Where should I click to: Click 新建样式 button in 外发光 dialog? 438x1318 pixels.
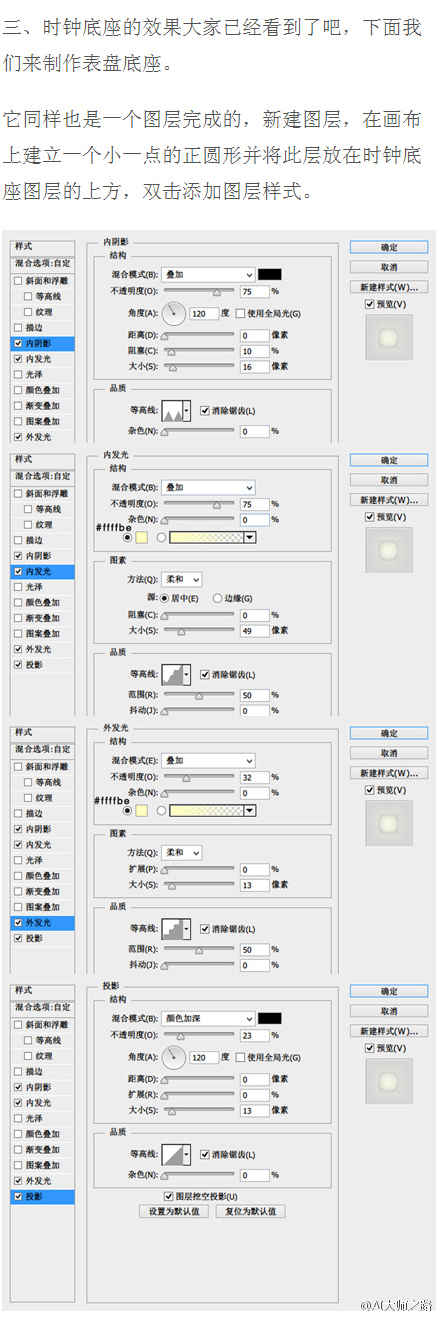point(388,773)
